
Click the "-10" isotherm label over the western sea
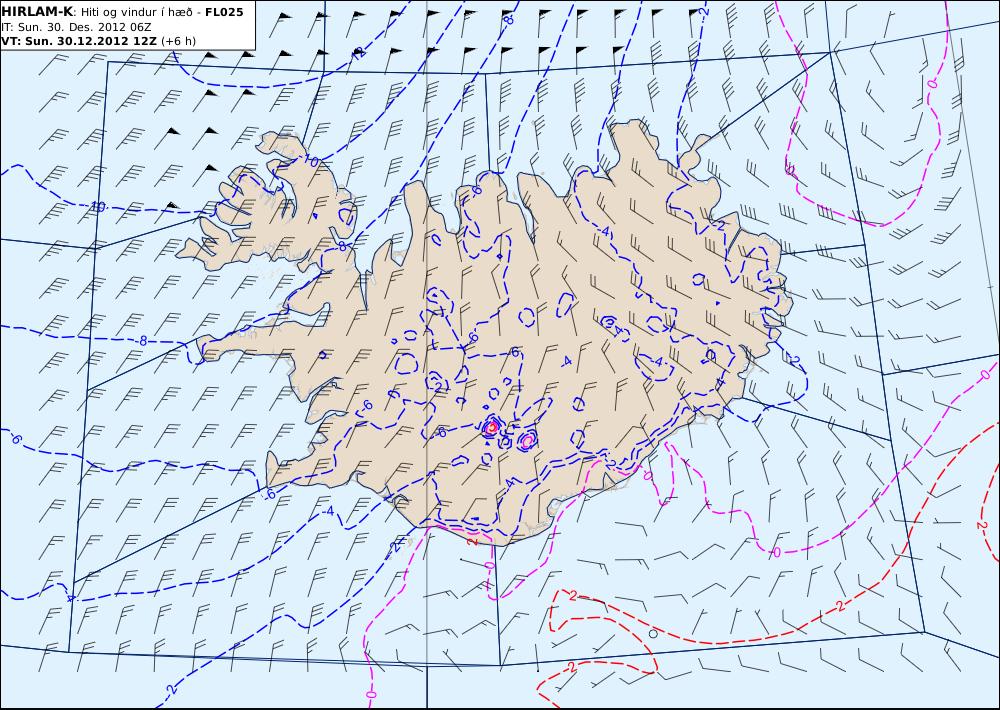[x=97, y=206]
